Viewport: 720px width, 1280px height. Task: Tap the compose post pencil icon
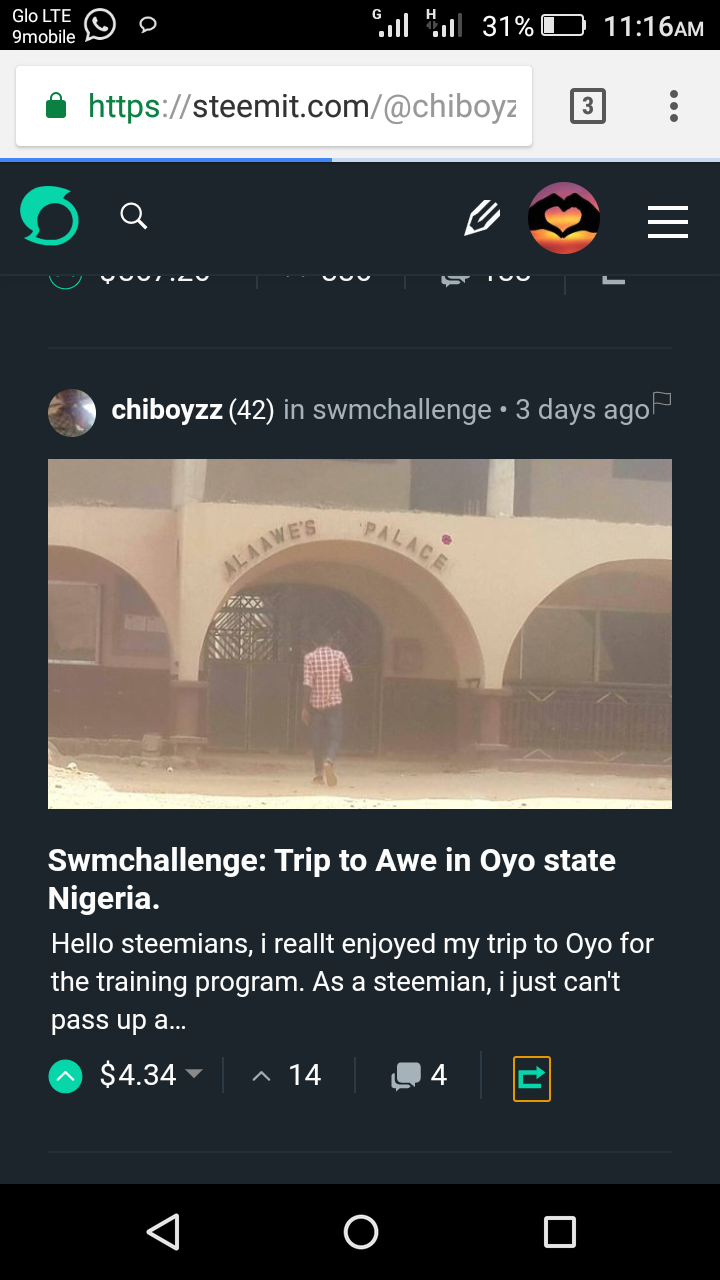[x=482, y=218]
